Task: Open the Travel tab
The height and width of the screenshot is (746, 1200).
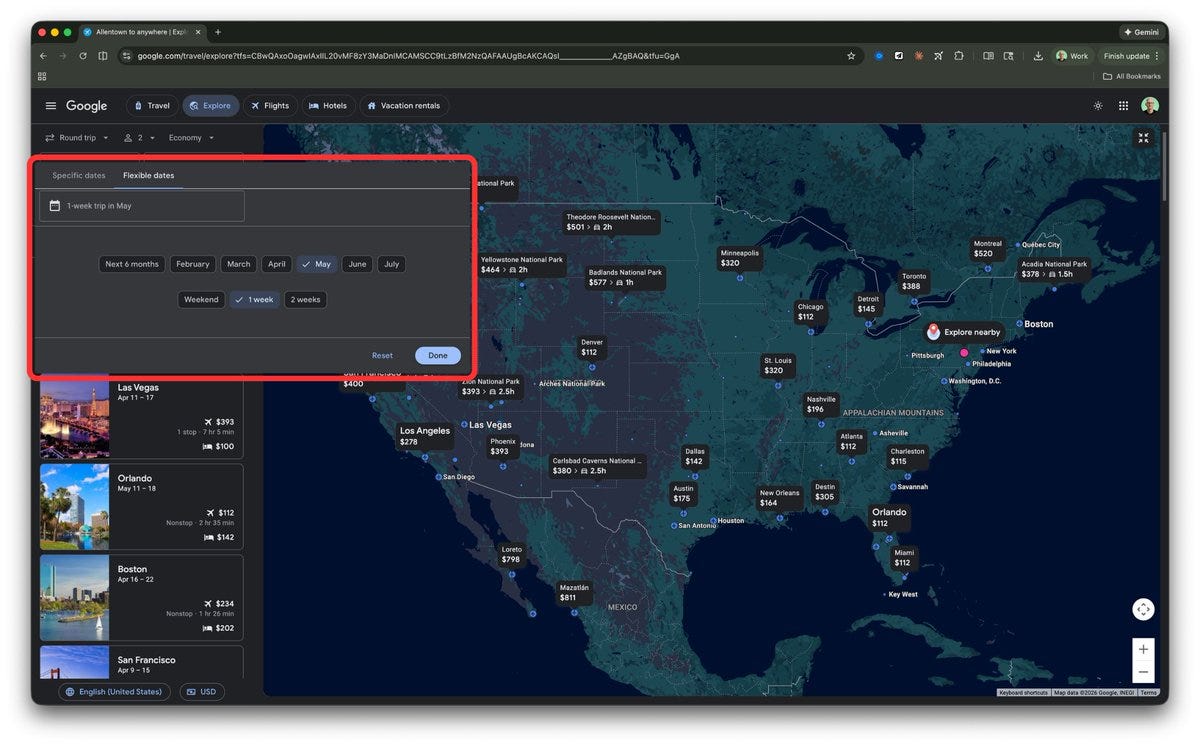Action: (151, 106)
